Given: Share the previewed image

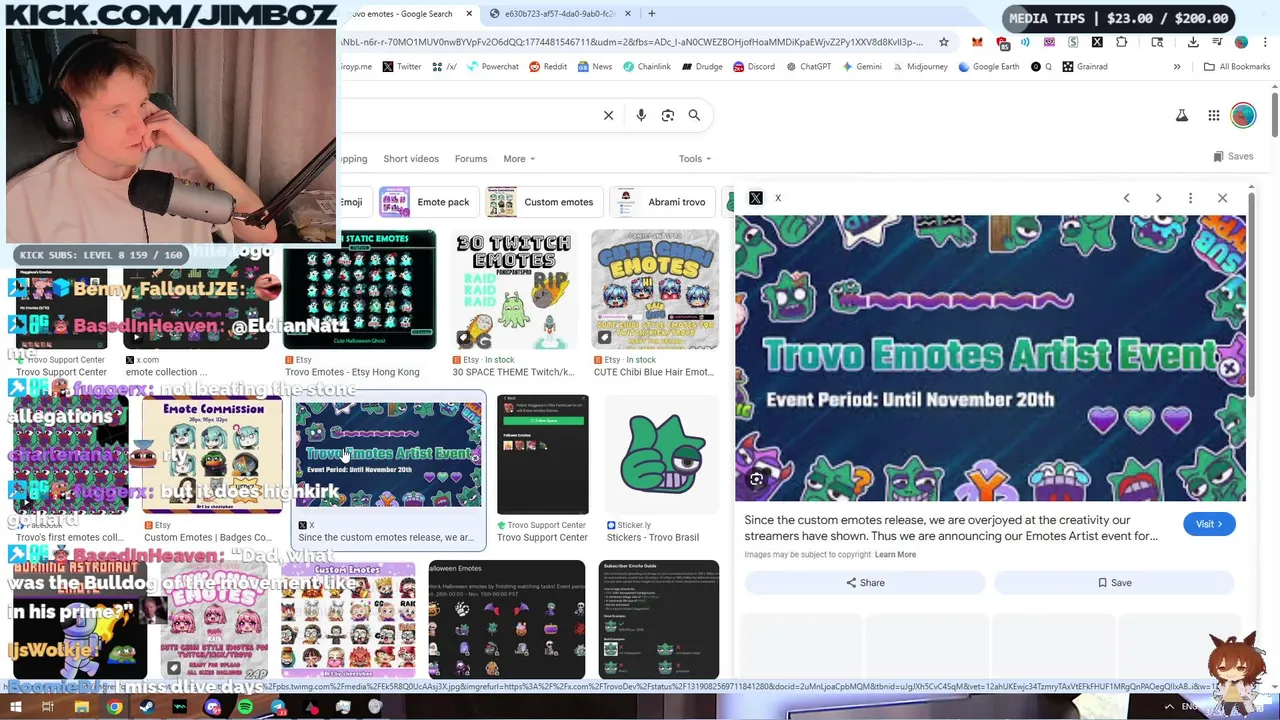Looking at the screenshot, I should (865, 582).
